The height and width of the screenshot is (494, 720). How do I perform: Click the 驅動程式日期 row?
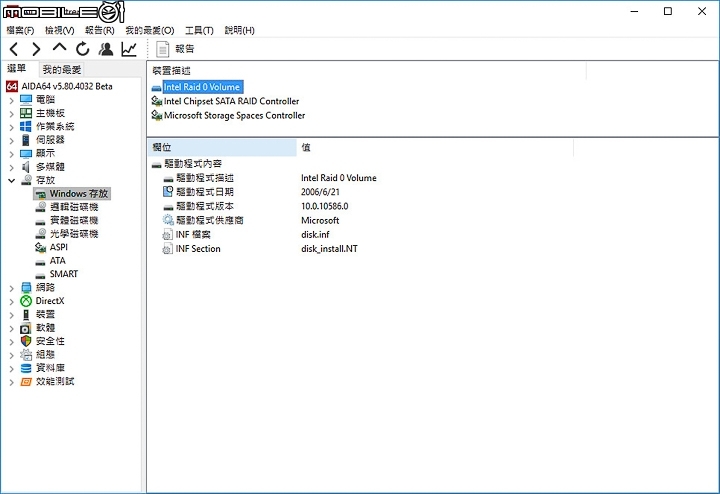pyautogui.click(x=205, y=192)
